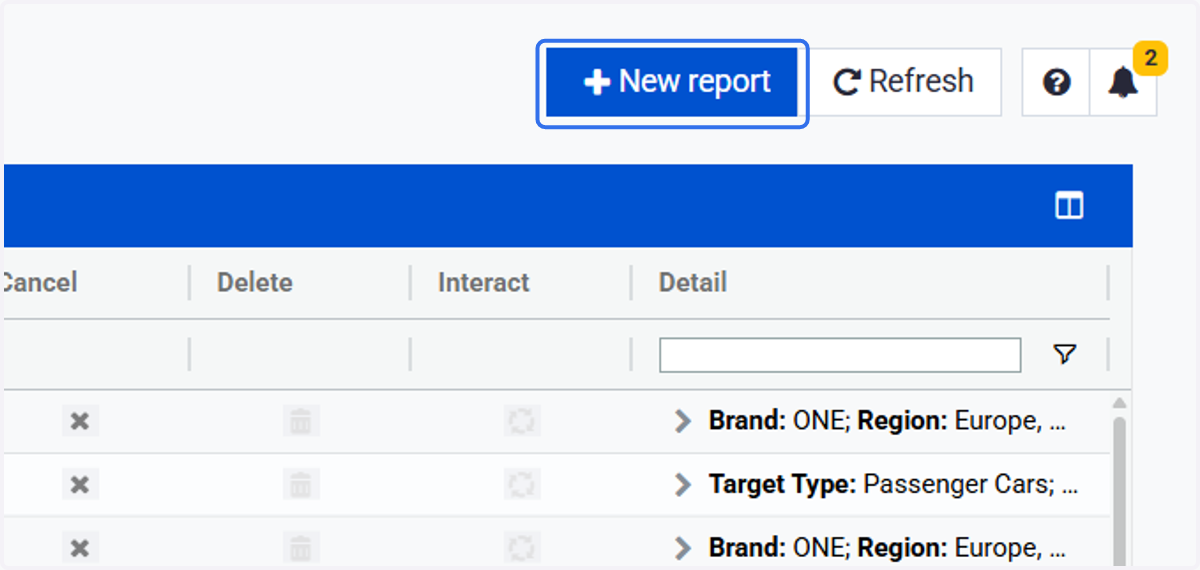
Task: Sort by the Detail column header
Action: click(693, 283)
